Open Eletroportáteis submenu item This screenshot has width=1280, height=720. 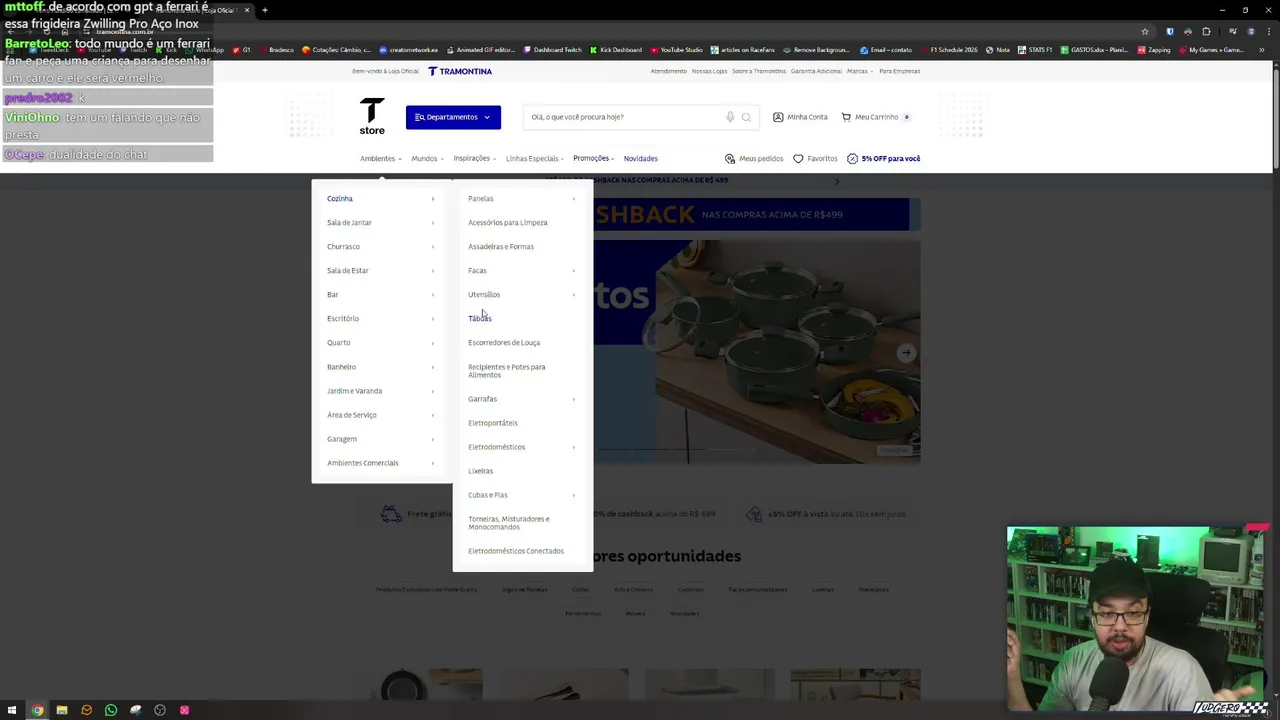click(x=493, y=422)
